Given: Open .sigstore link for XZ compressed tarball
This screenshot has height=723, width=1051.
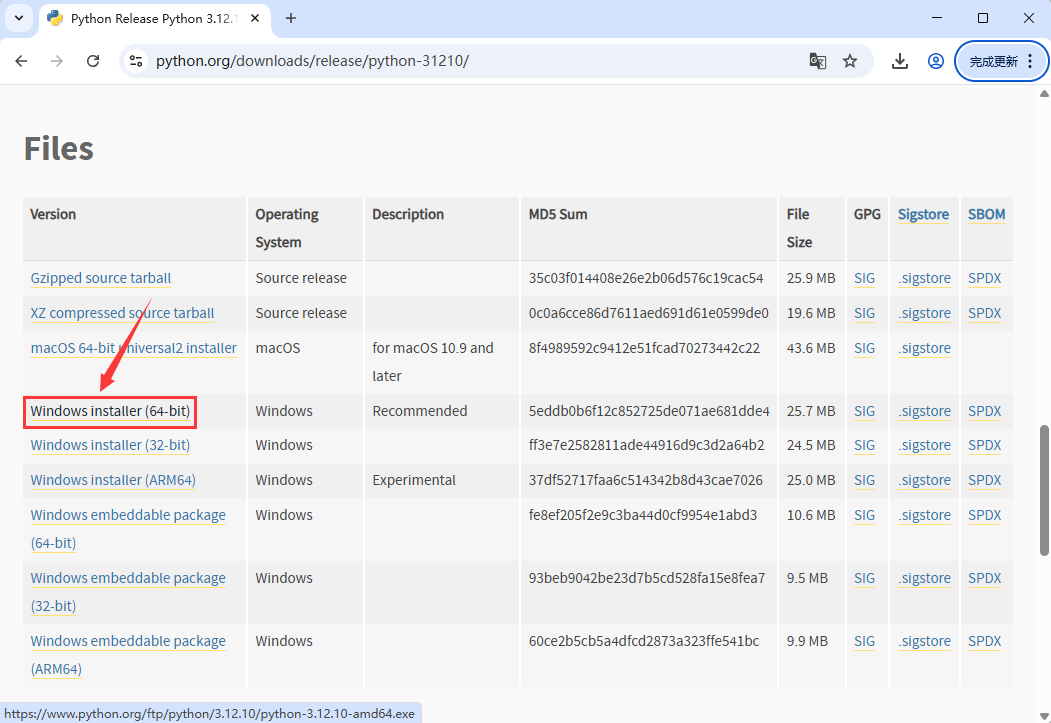Looking at the screenshot, I should (924, 313).
